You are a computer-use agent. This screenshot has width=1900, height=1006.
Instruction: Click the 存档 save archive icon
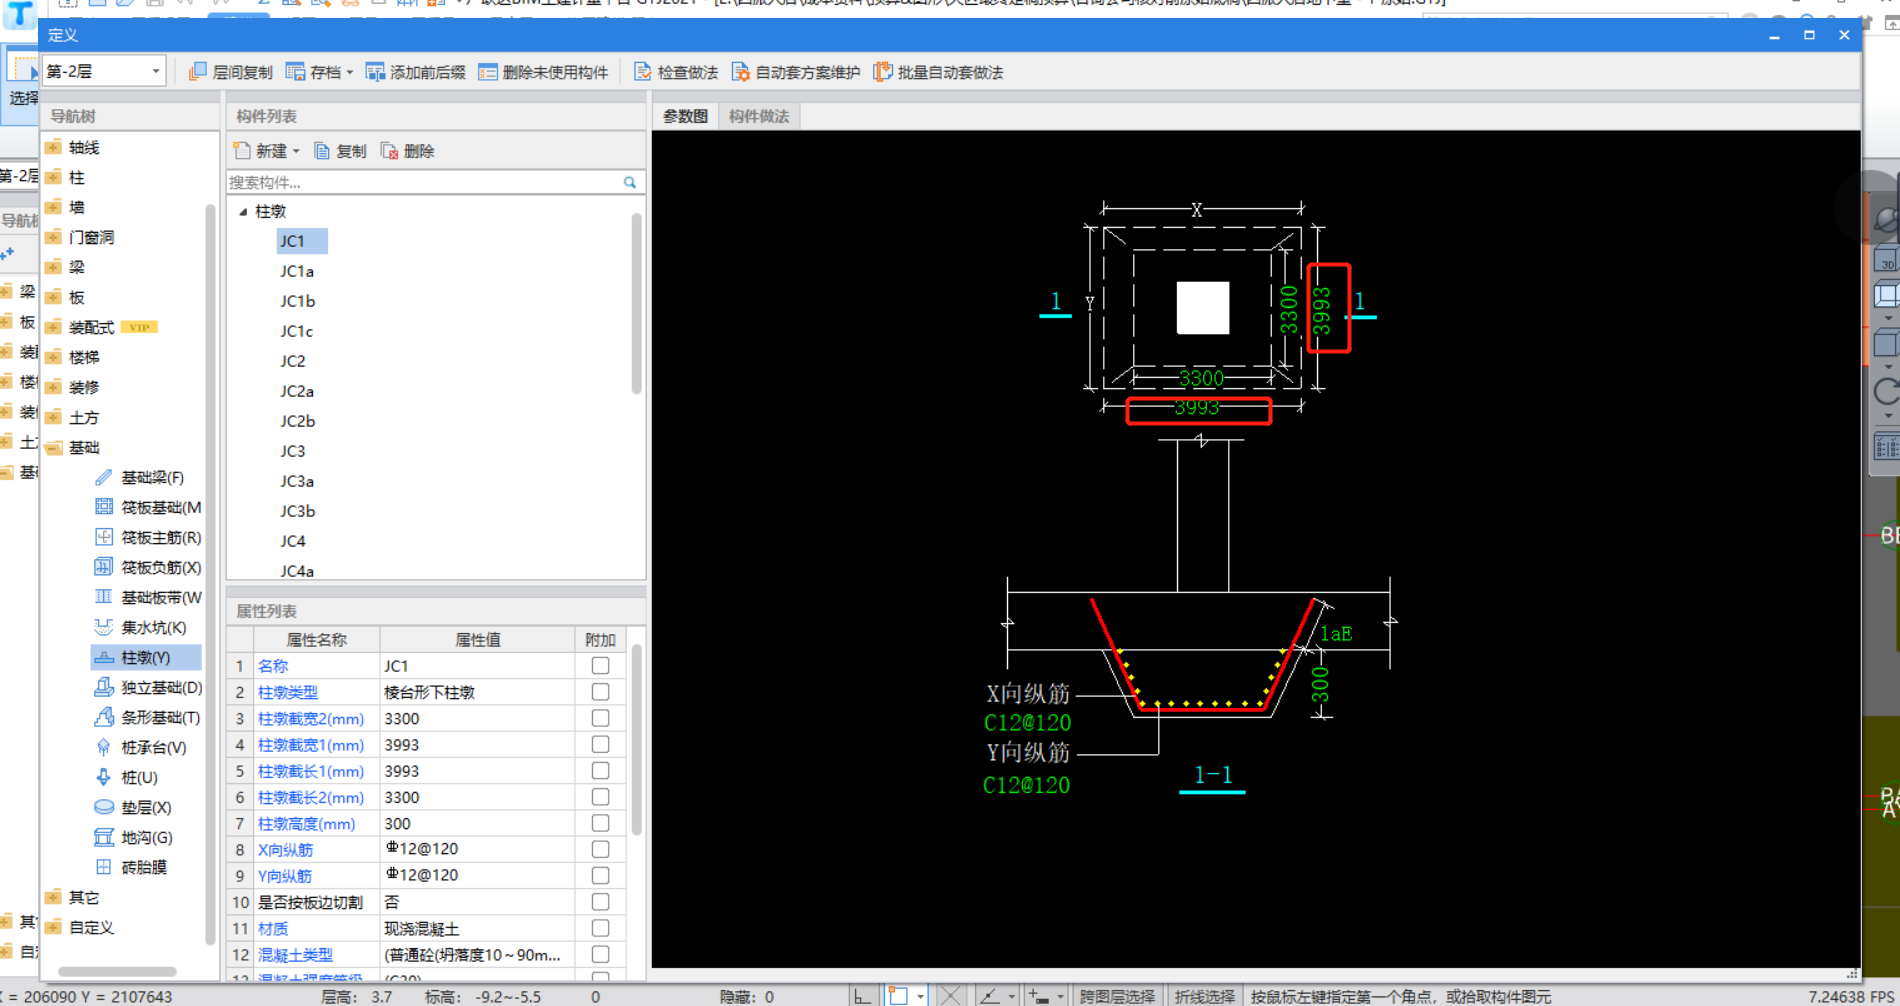[295, 72]
